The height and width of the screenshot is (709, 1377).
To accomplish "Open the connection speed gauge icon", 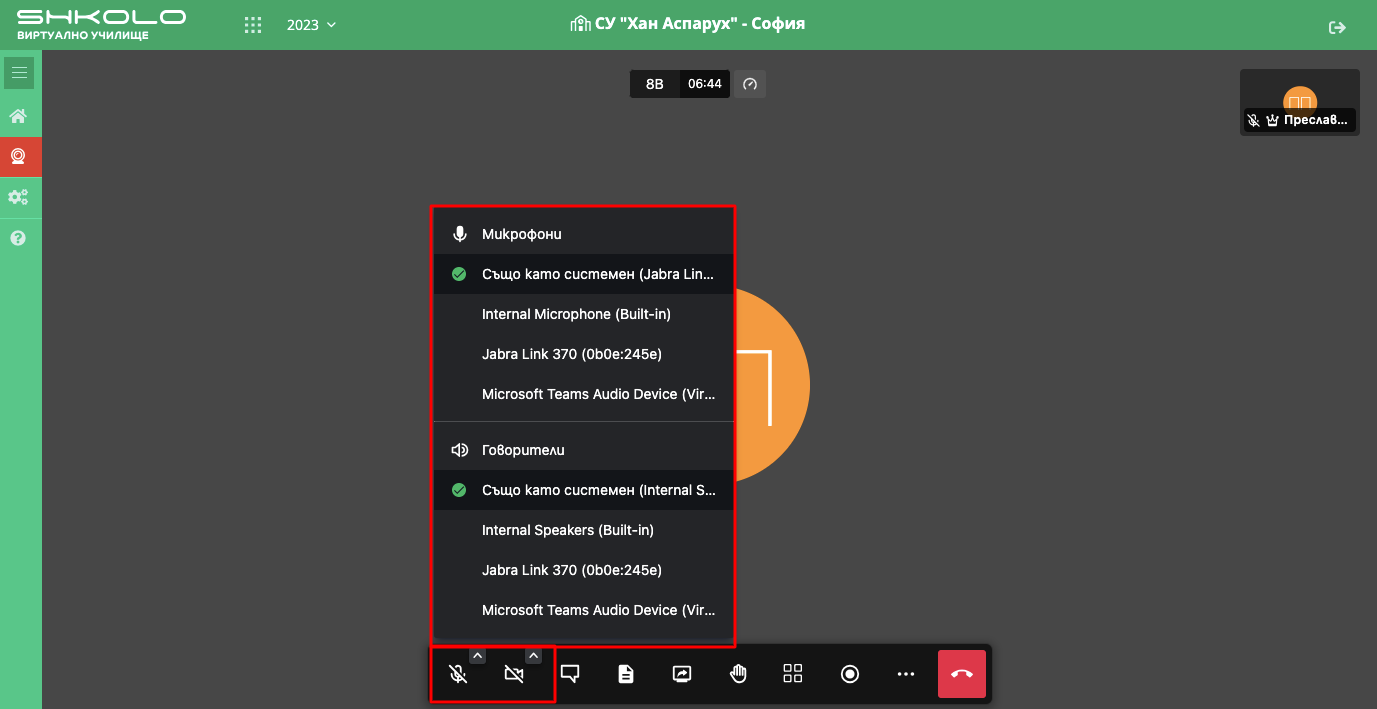I will [x=750, y=84].
